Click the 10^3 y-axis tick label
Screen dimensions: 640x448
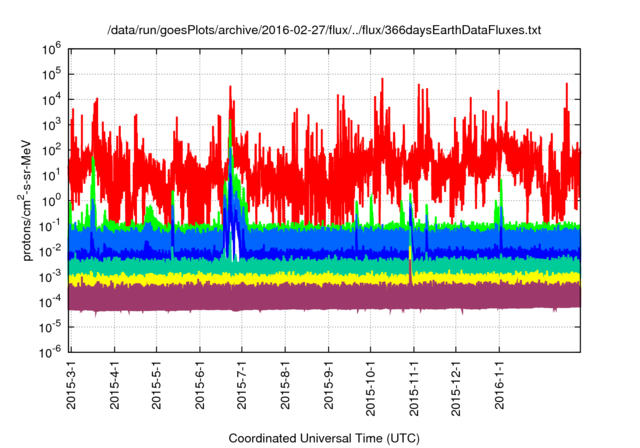(51, 125)
